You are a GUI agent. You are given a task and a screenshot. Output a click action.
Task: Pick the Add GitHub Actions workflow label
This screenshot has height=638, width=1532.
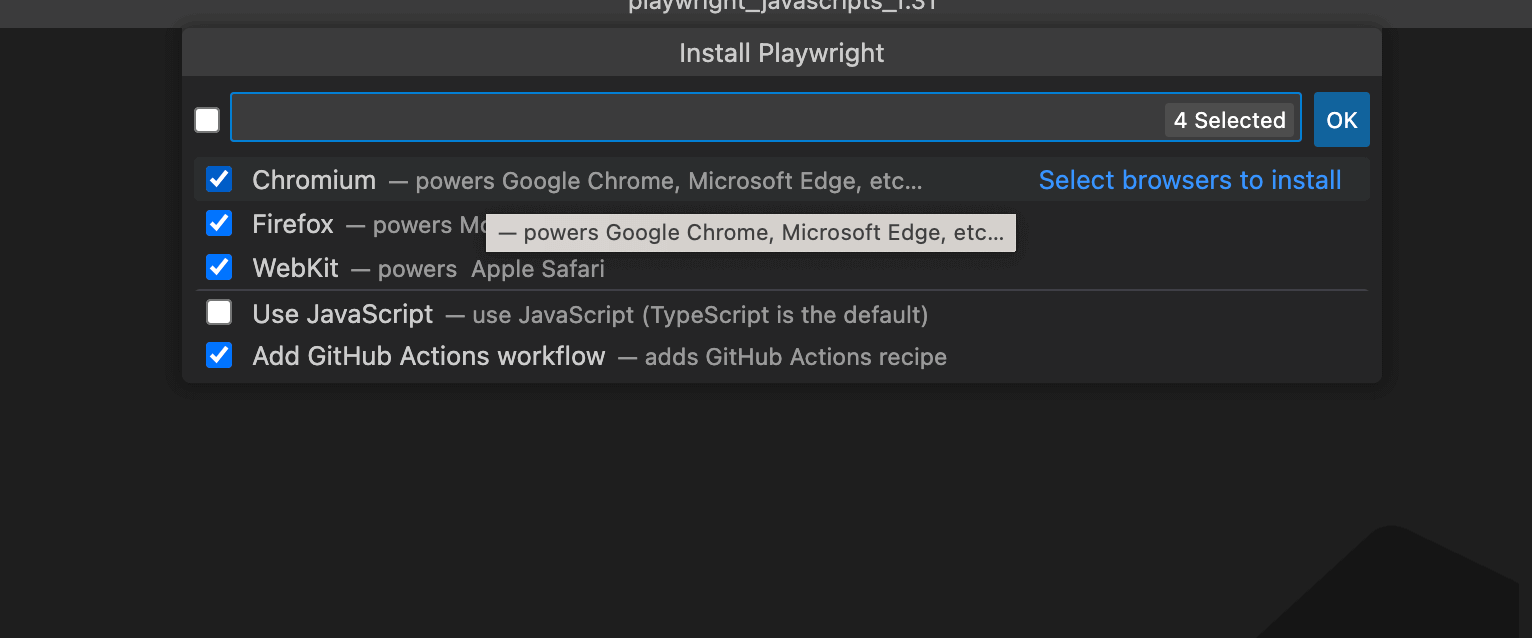pyautogui.click(x=429, y=356)
